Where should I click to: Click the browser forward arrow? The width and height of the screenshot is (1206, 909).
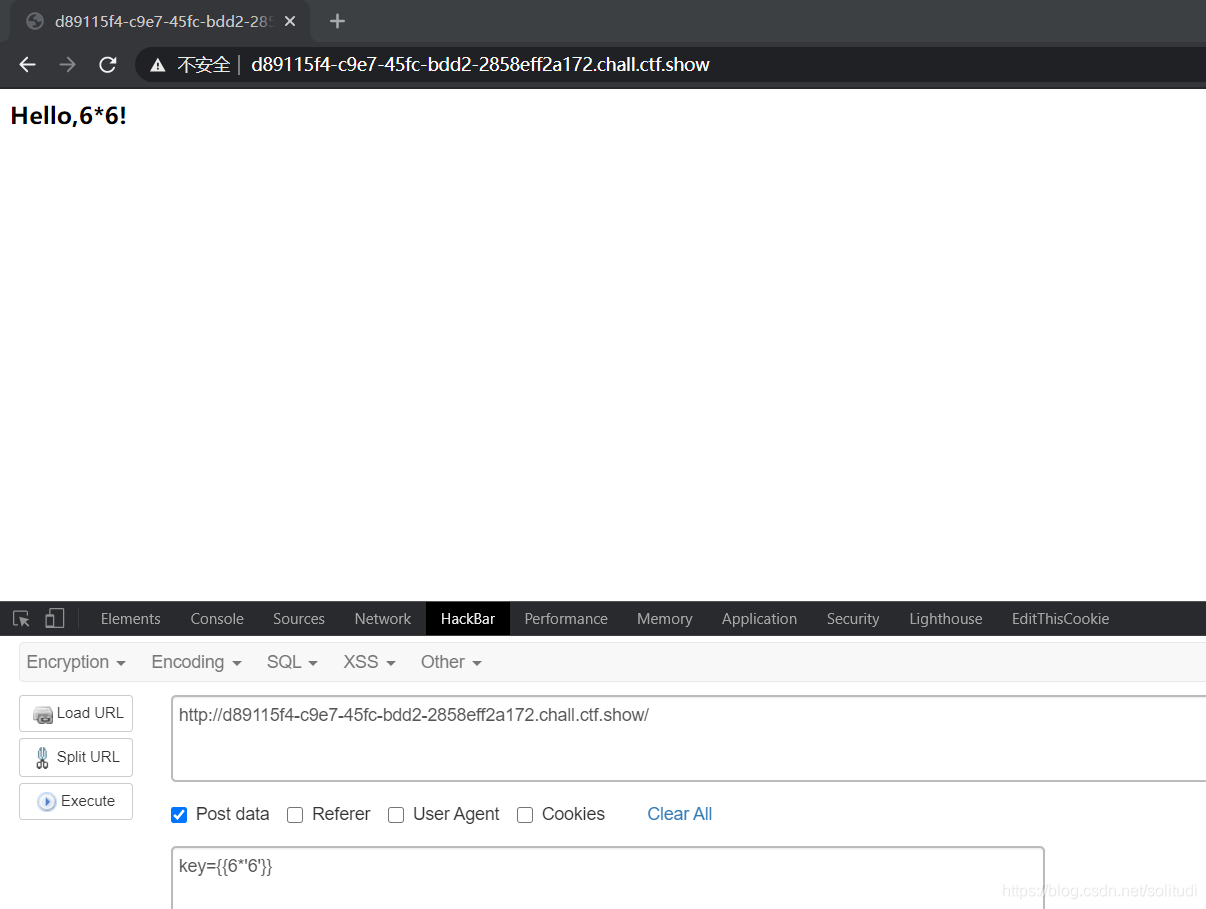[67, 64]
